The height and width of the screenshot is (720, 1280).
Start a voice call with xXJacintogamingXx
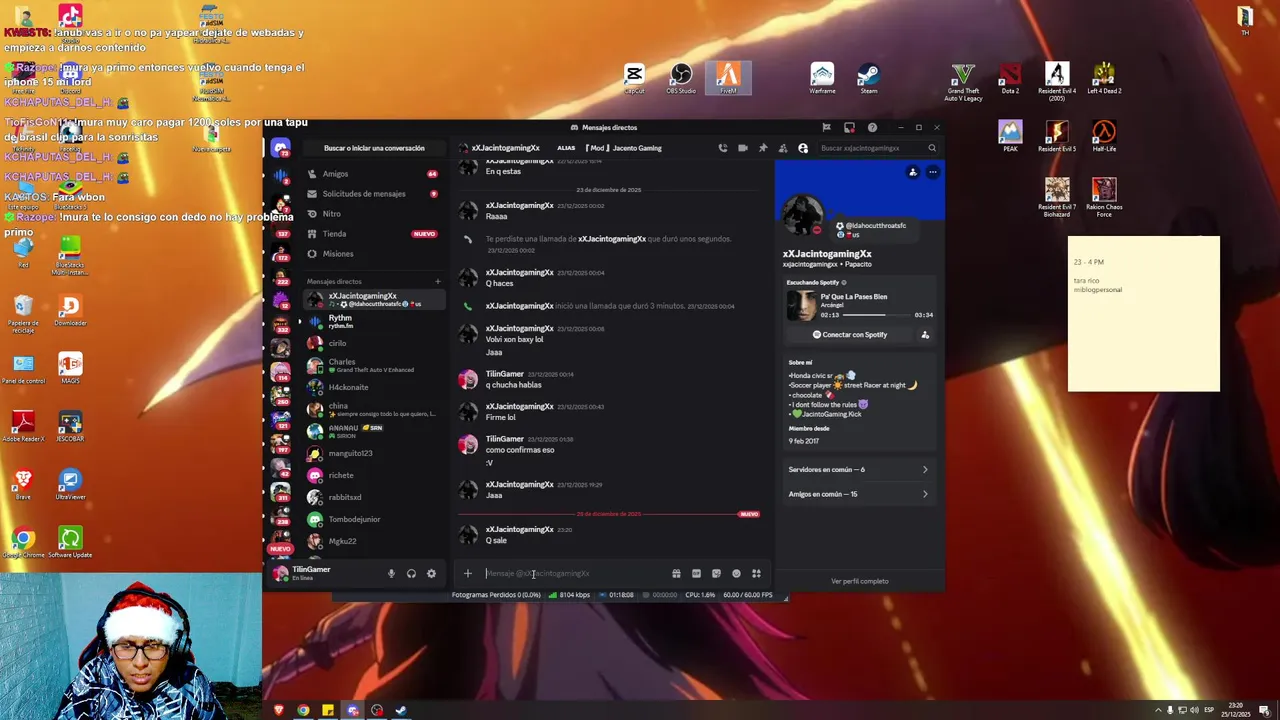click(x=723, y=148)
